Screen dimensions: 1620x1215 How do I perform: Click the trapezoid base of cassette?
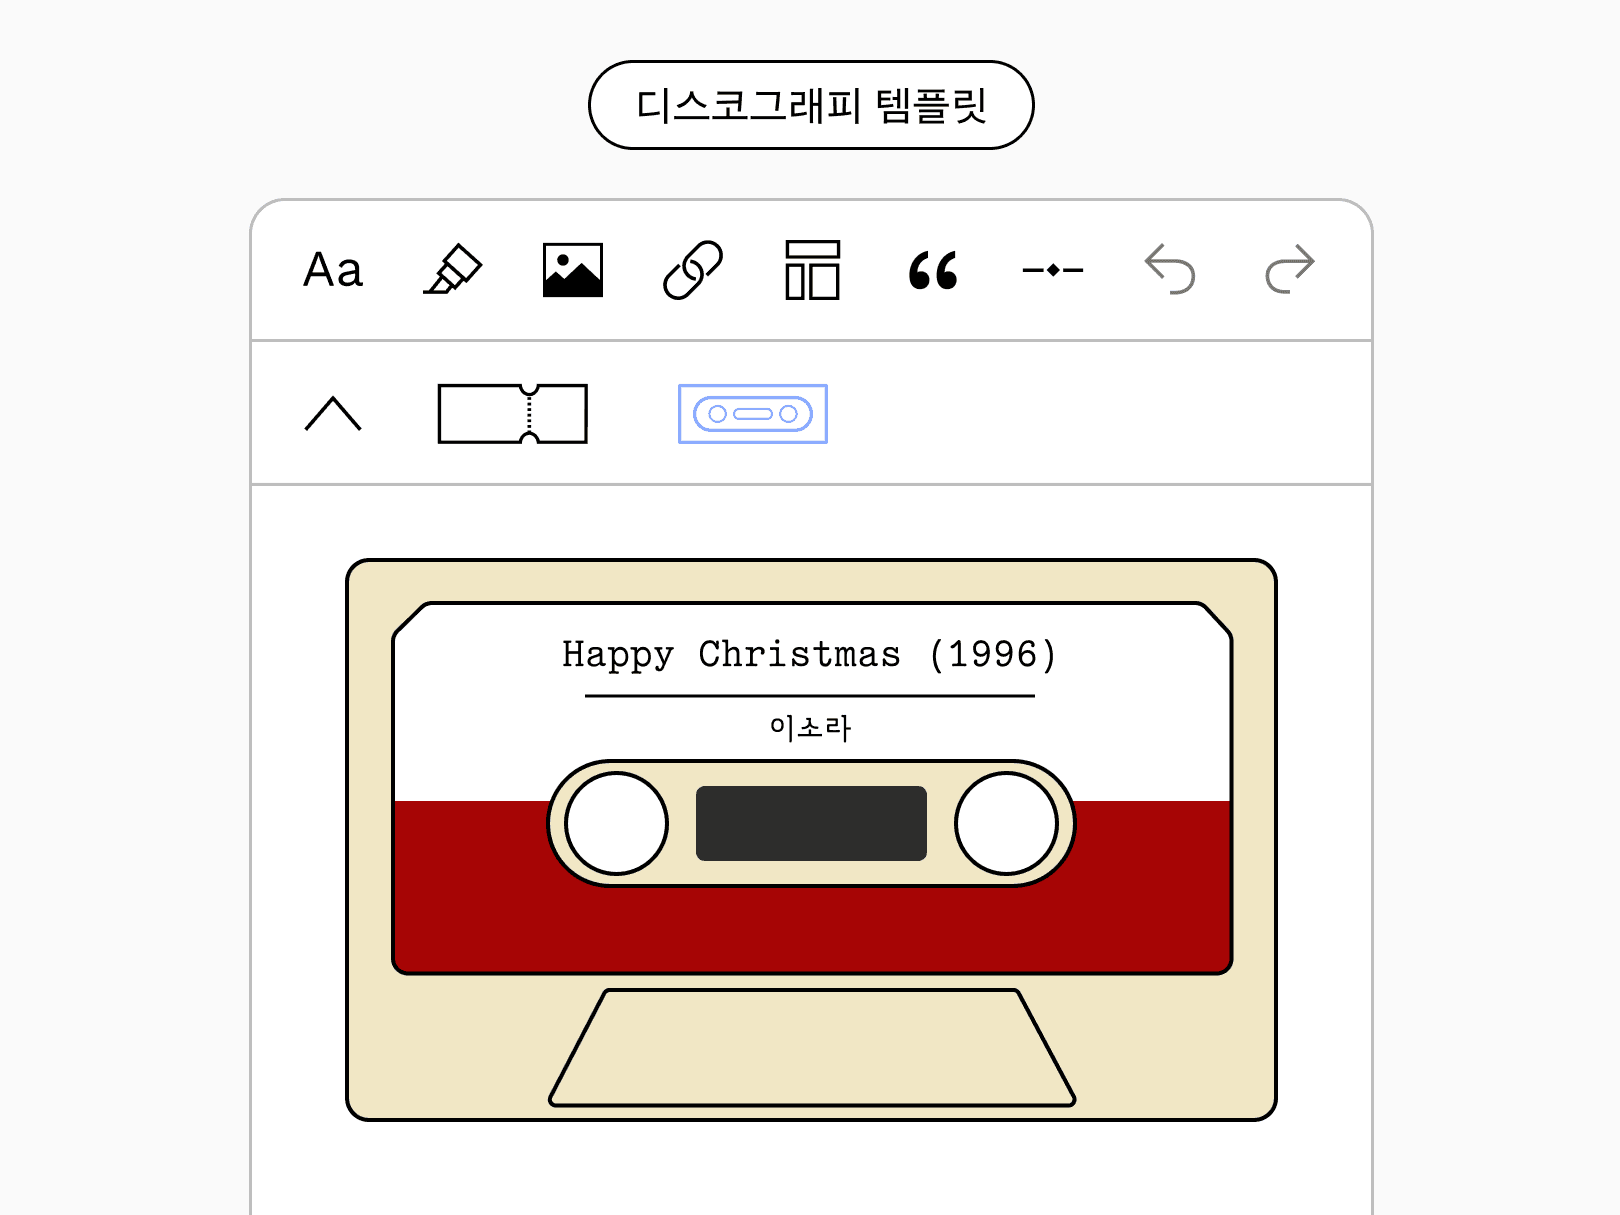click(x=812, y=1048)
